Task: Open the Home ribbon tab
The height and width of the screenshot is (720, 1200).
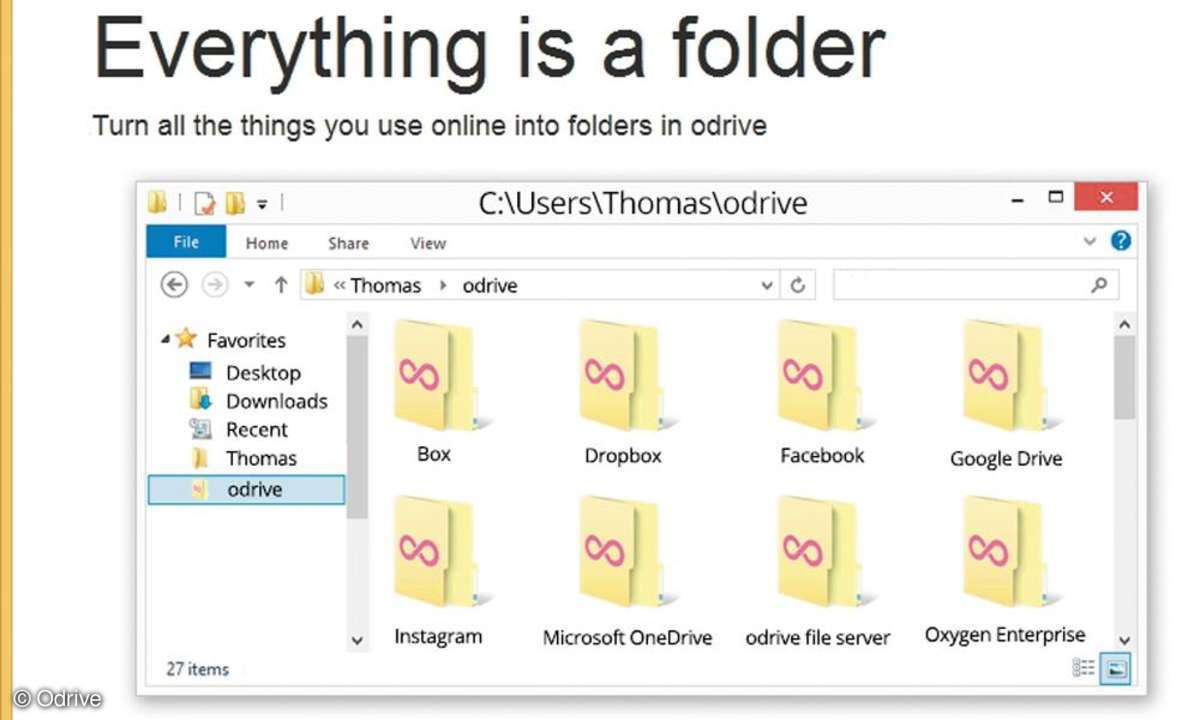Action: 267,243
